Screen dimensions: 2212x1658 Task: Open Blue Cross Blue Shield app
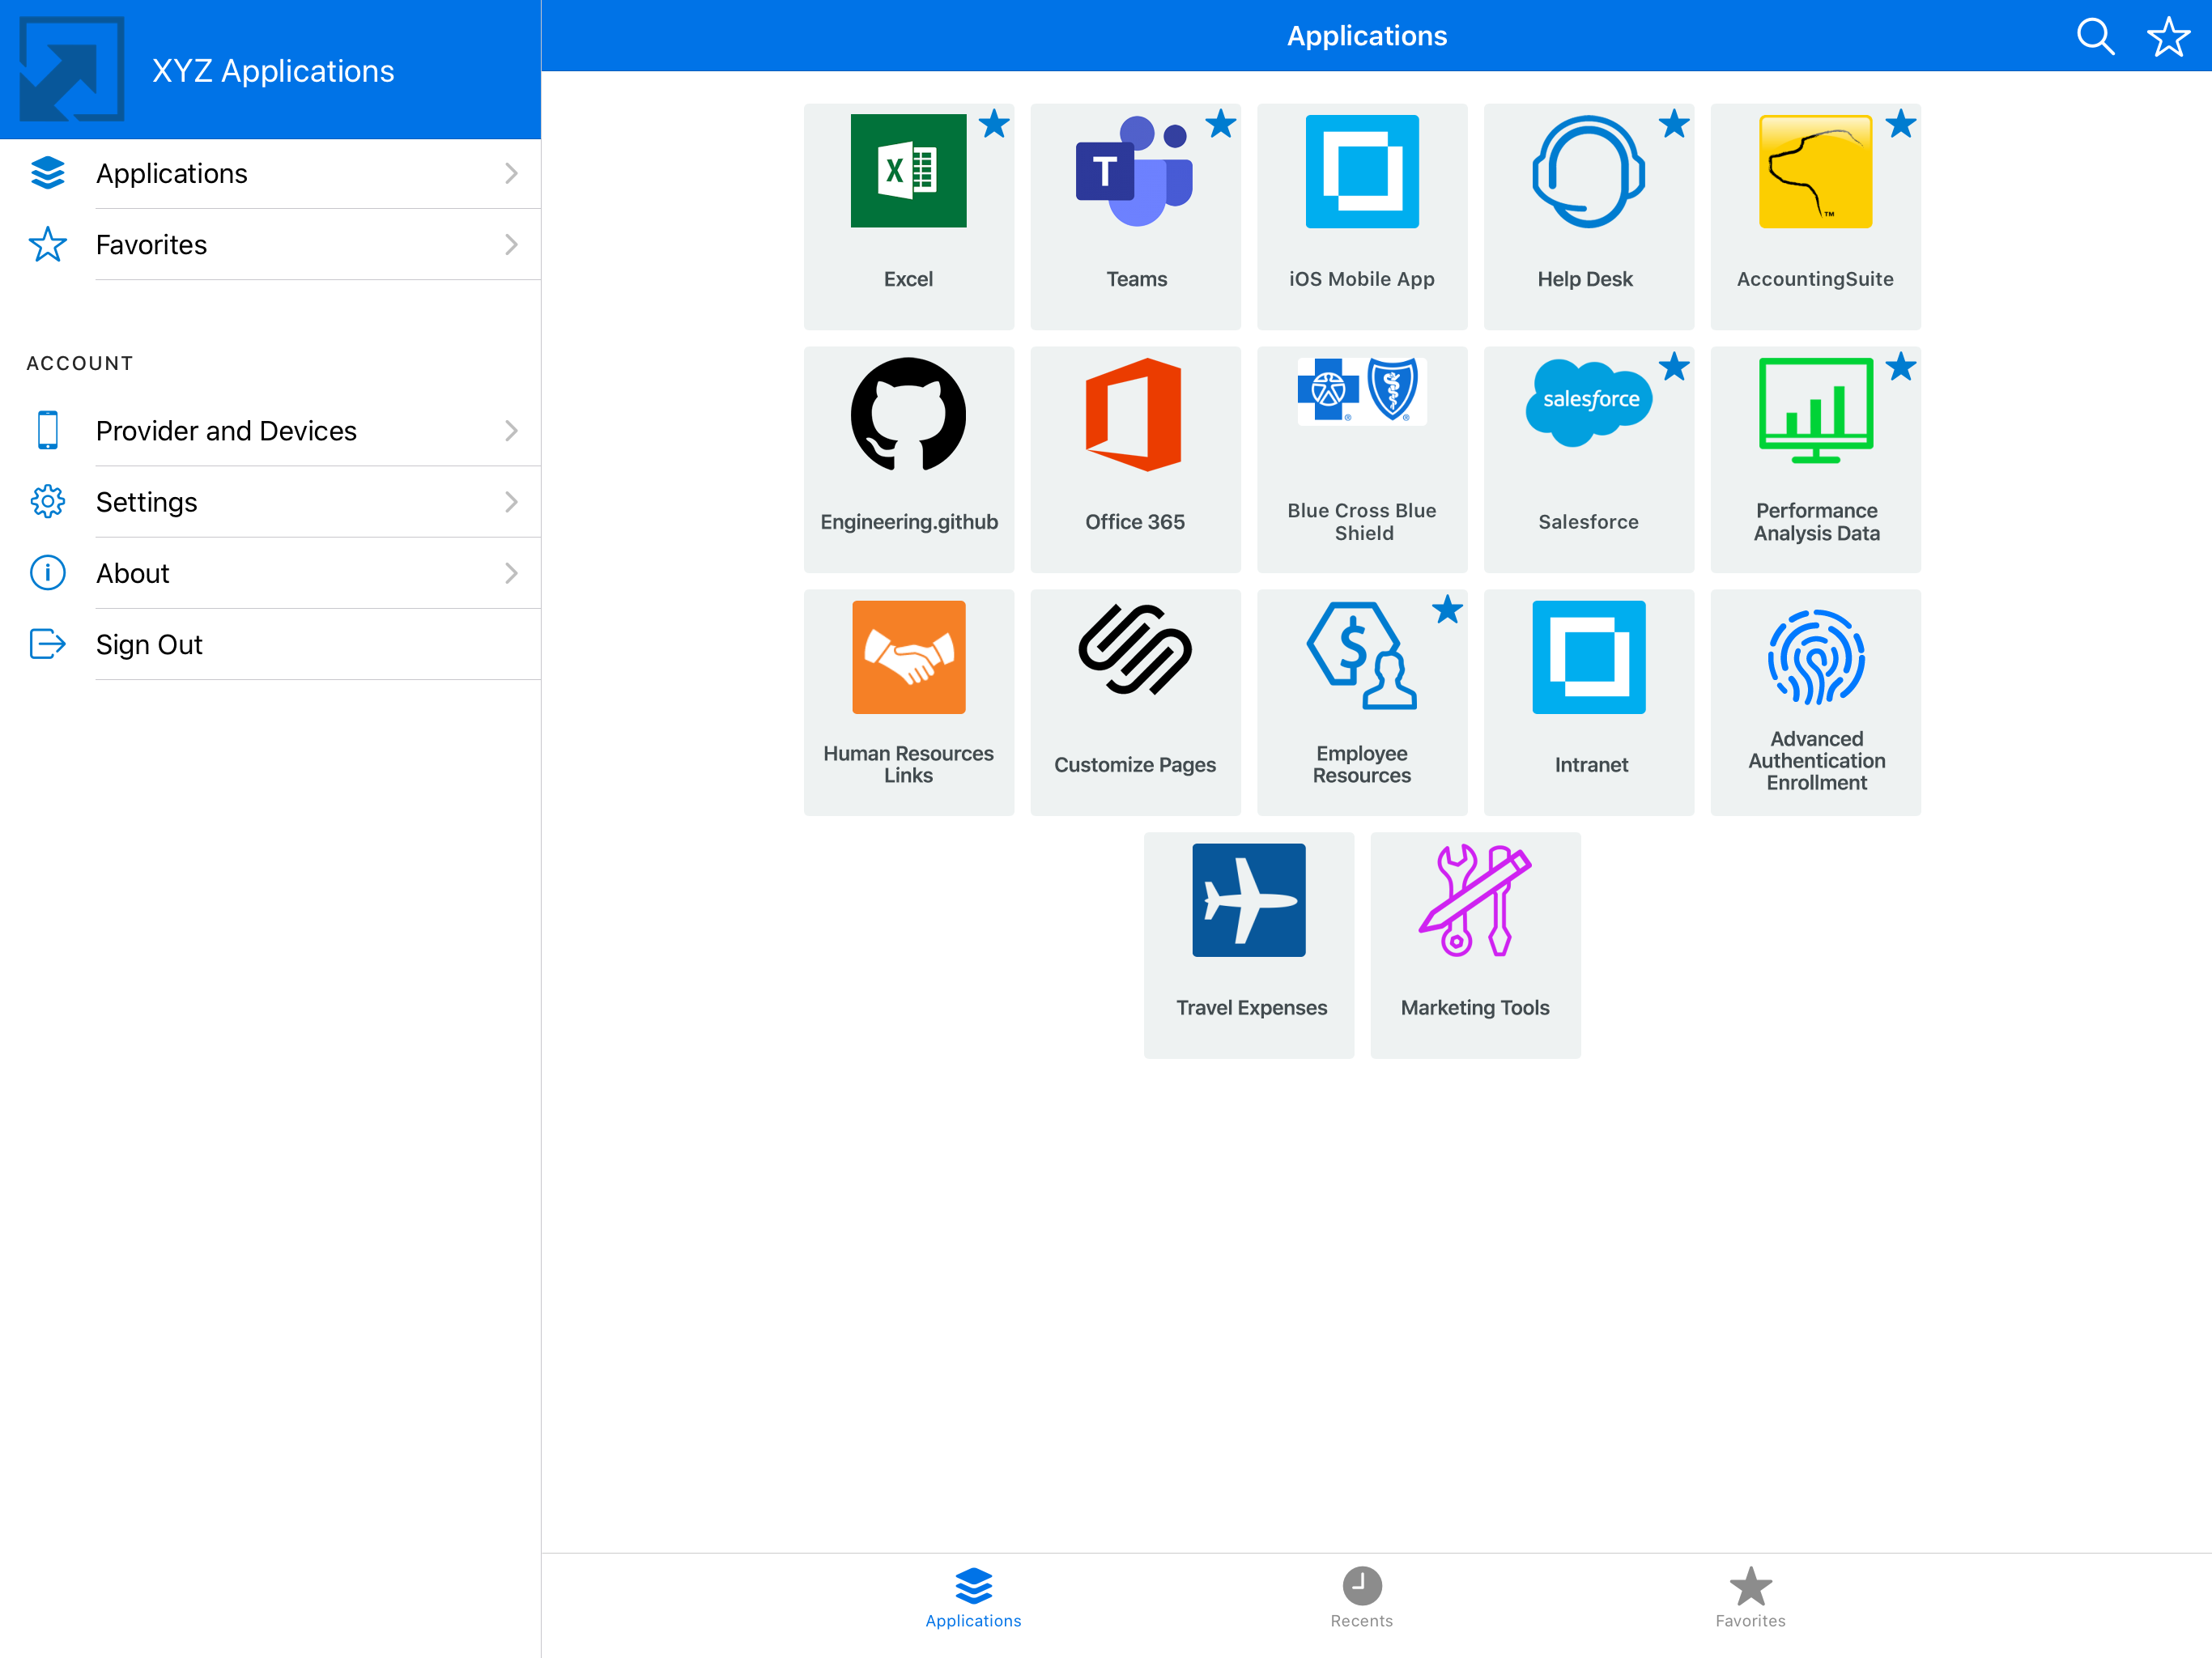[1362, 459]
